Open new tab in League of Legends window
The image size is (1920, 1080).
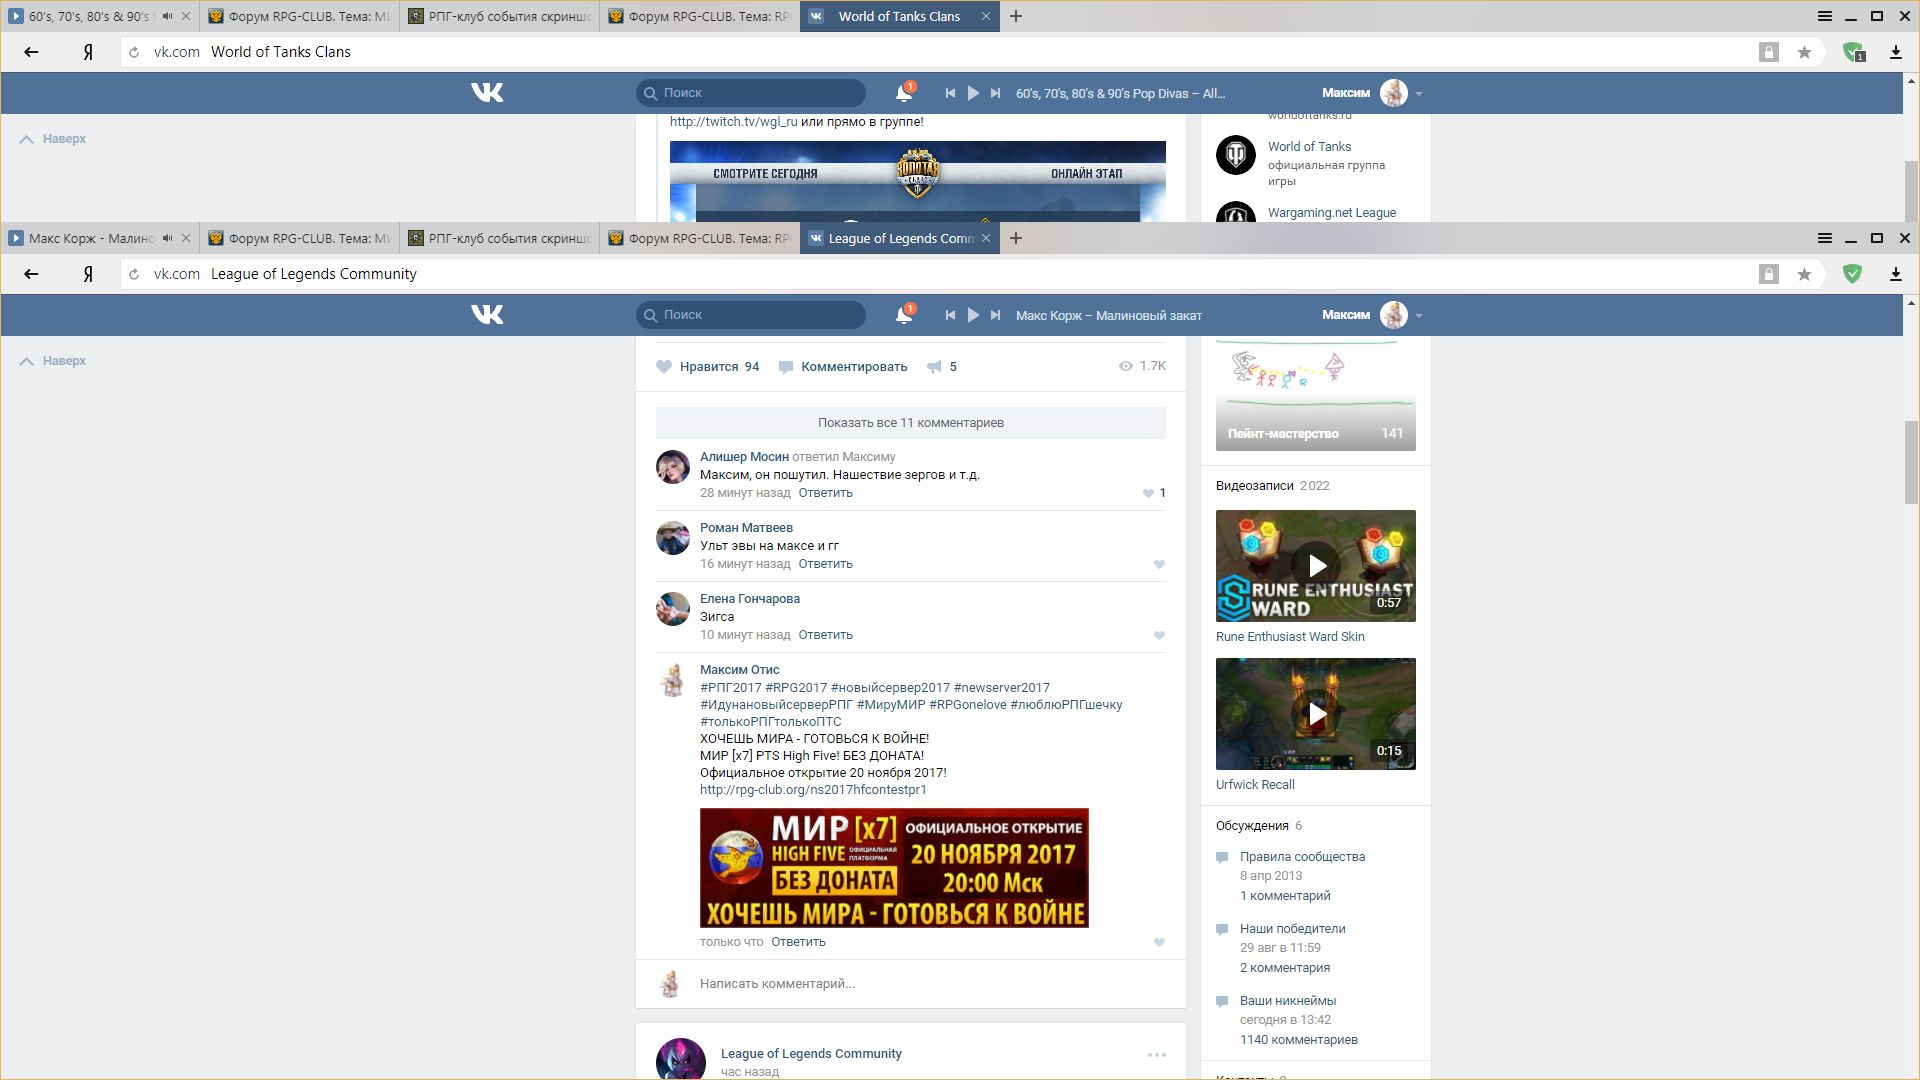click(x=1016, y=238)
